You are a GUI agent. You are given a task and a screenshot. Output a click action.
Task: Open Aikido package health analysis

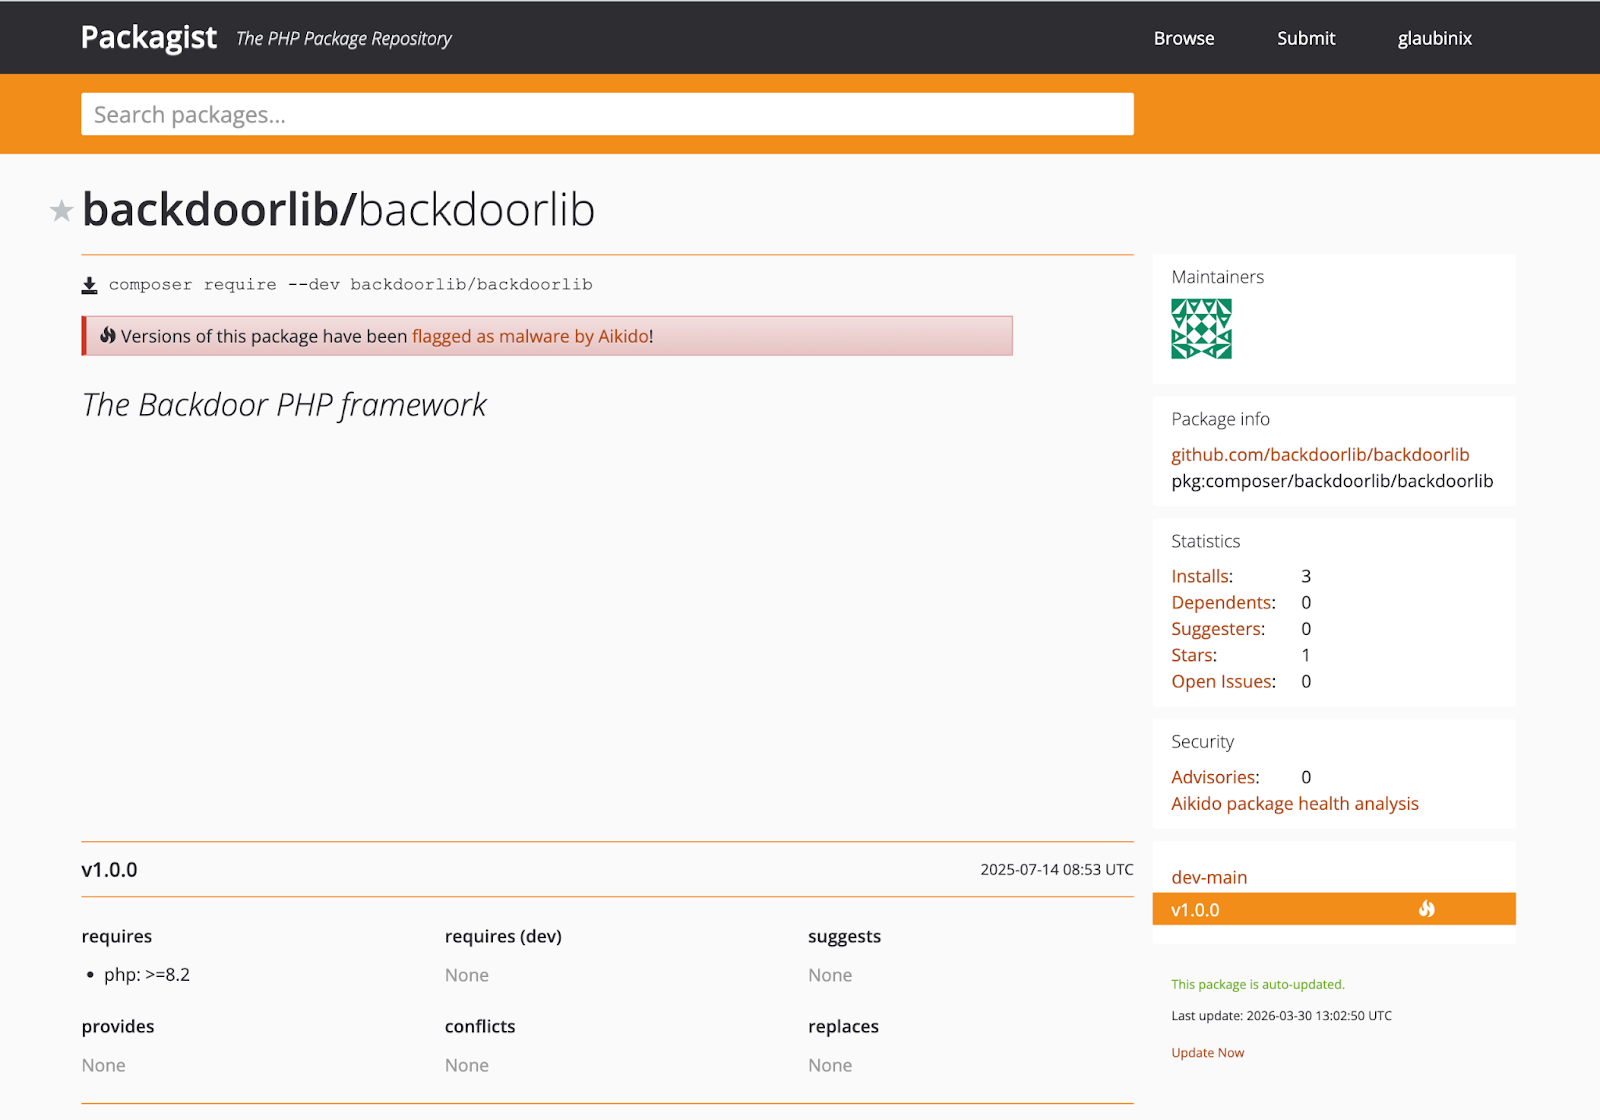click(x=1295, y=804)
